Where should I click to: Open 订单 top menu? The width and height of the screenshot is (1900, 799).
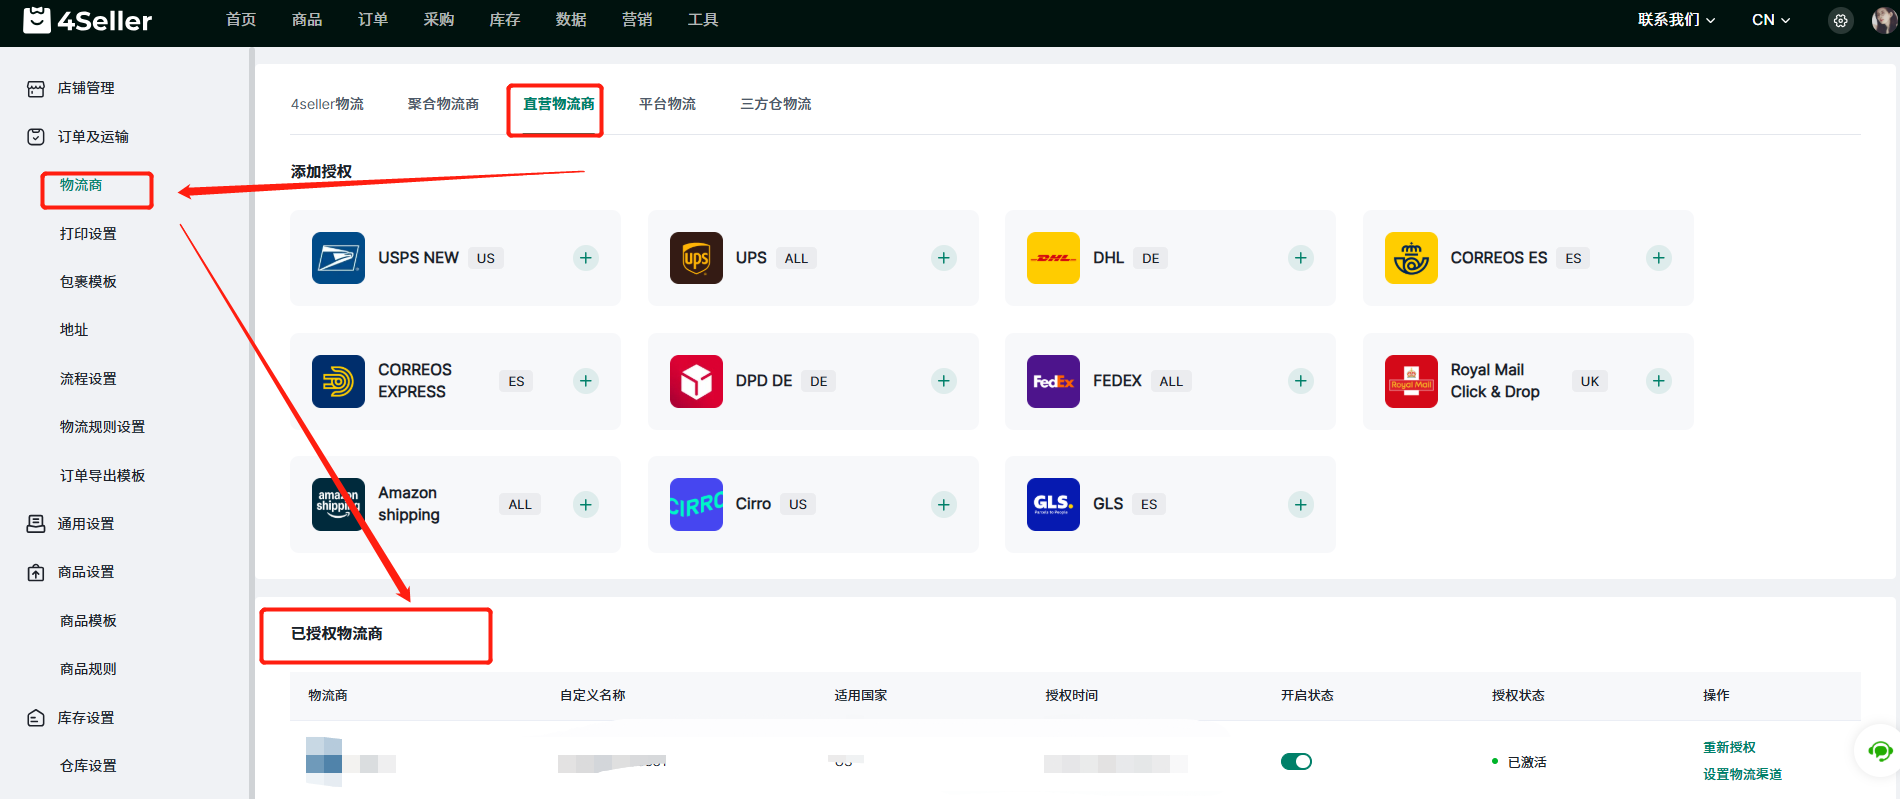click(373, 20)
